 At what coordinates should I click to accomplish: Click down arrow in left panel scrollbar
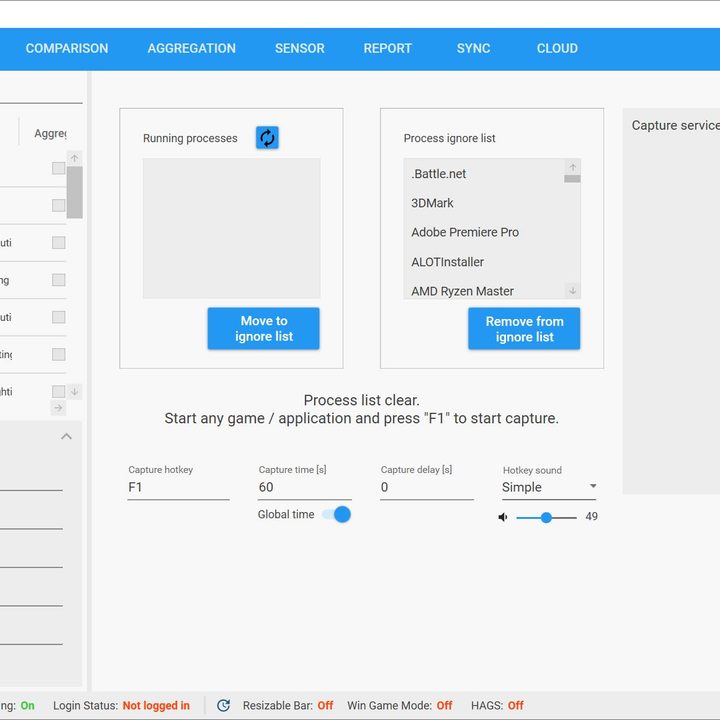(x=74, y=392)
